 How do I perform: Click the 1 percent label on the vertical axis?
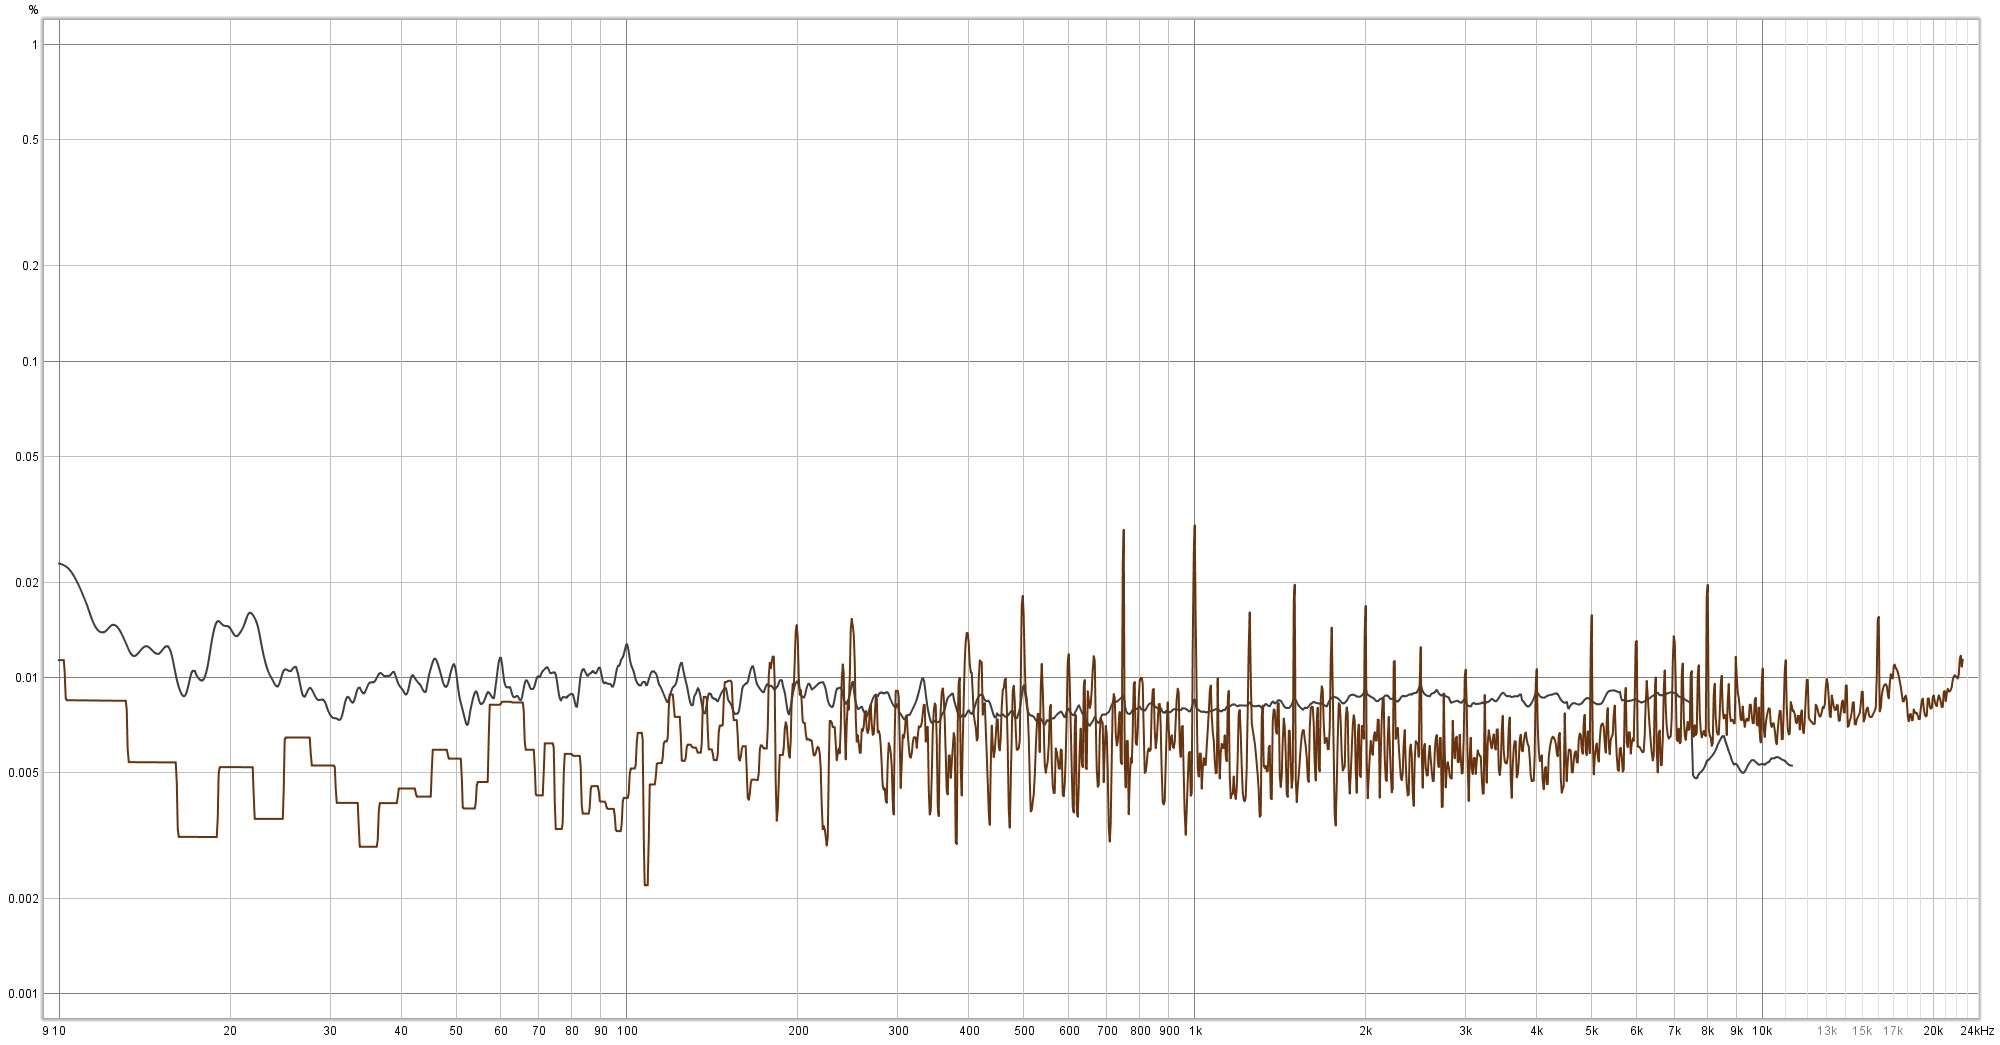[x=35, y=45]
